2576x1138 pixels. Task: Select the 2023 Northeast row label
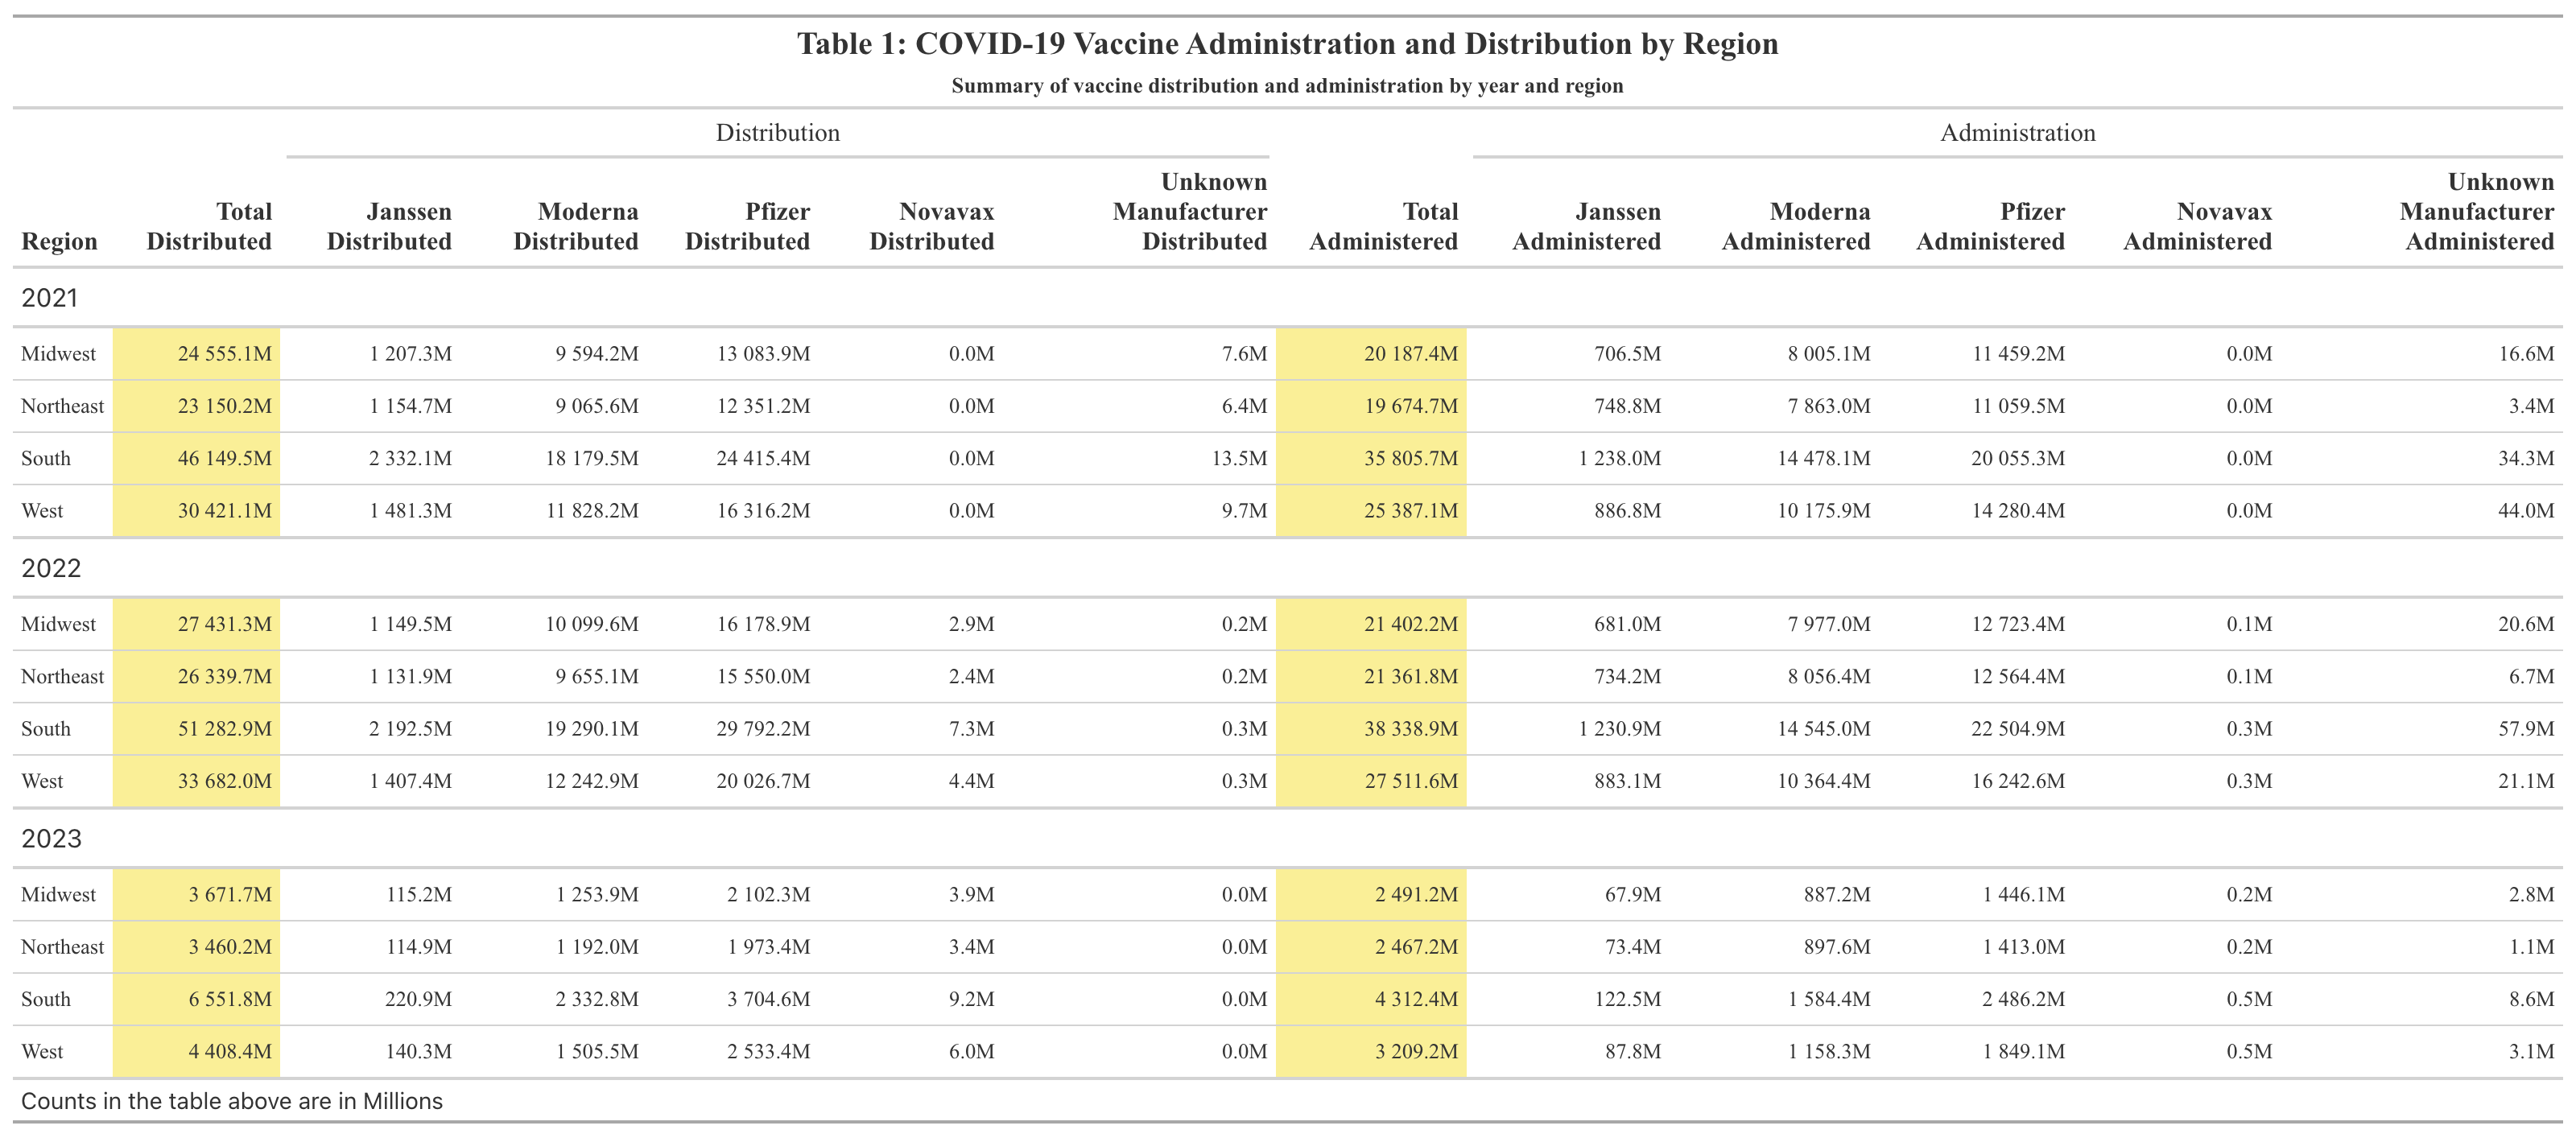point(62,947)
